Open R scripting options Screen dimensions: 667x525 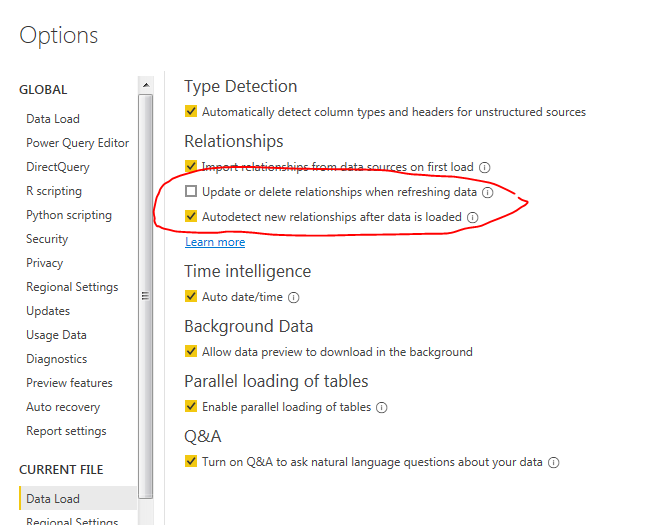[54, 191]
